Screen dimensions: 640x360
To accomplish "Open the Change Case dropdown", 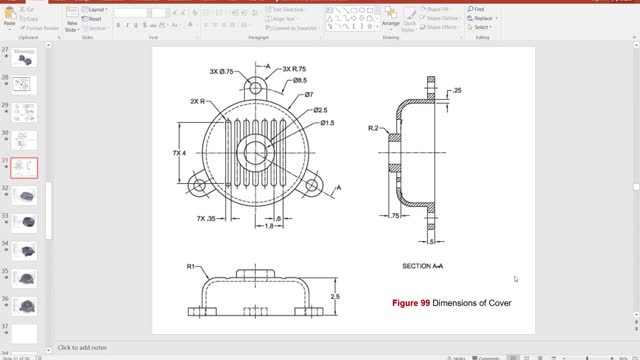I will point(175,25).
